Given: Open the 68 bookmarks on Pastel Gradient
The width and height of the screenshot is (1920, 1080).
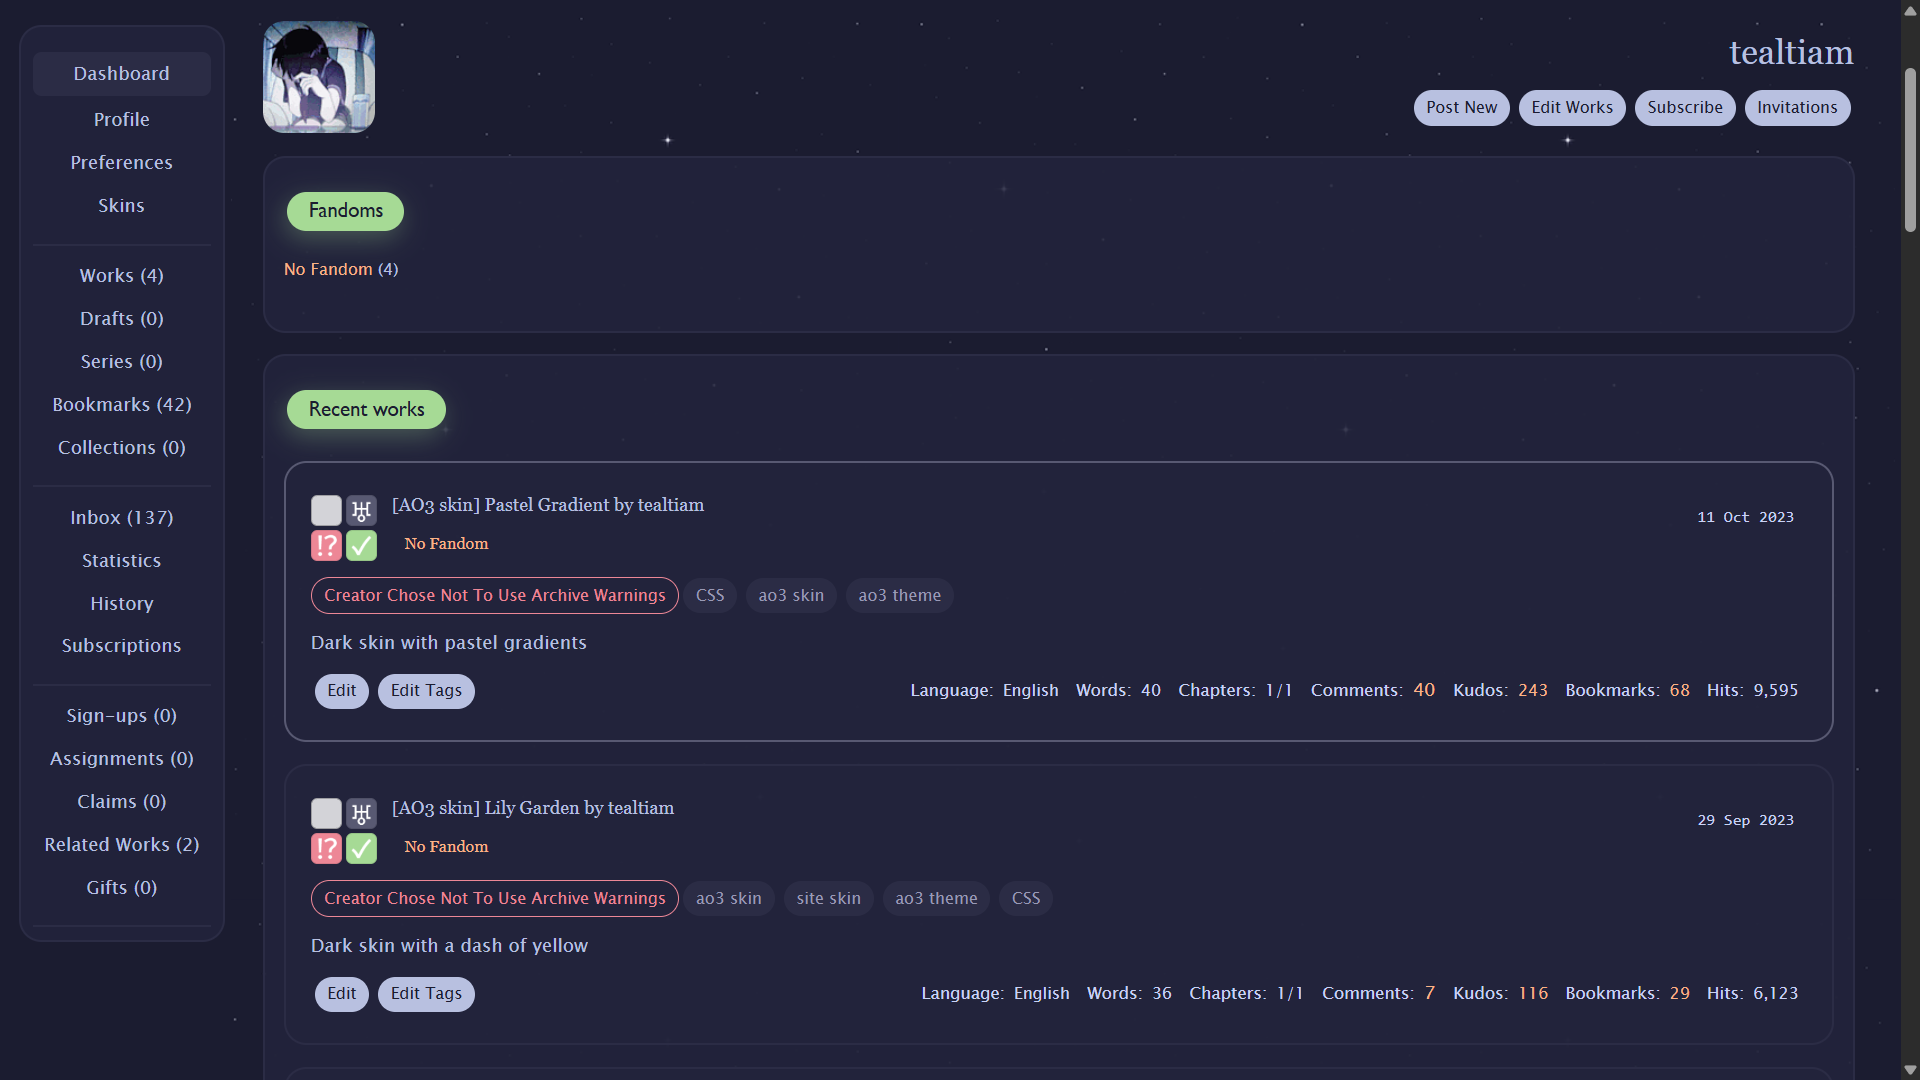Looking at the screenshot, I should 1680,691.
